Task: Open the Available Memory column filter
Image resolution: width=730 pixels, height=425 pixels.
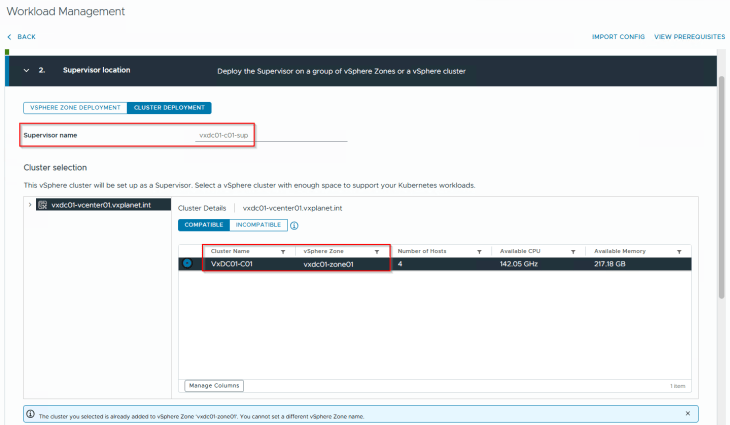Action: (x=679, y=251)
